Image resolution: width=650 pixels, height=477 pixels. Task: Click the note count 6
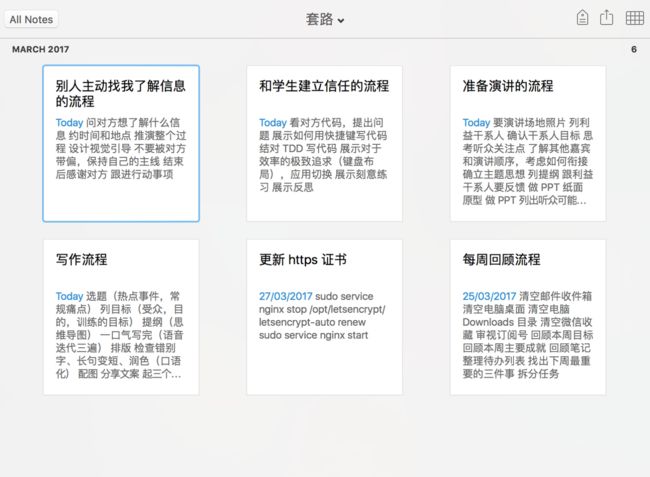634,49
